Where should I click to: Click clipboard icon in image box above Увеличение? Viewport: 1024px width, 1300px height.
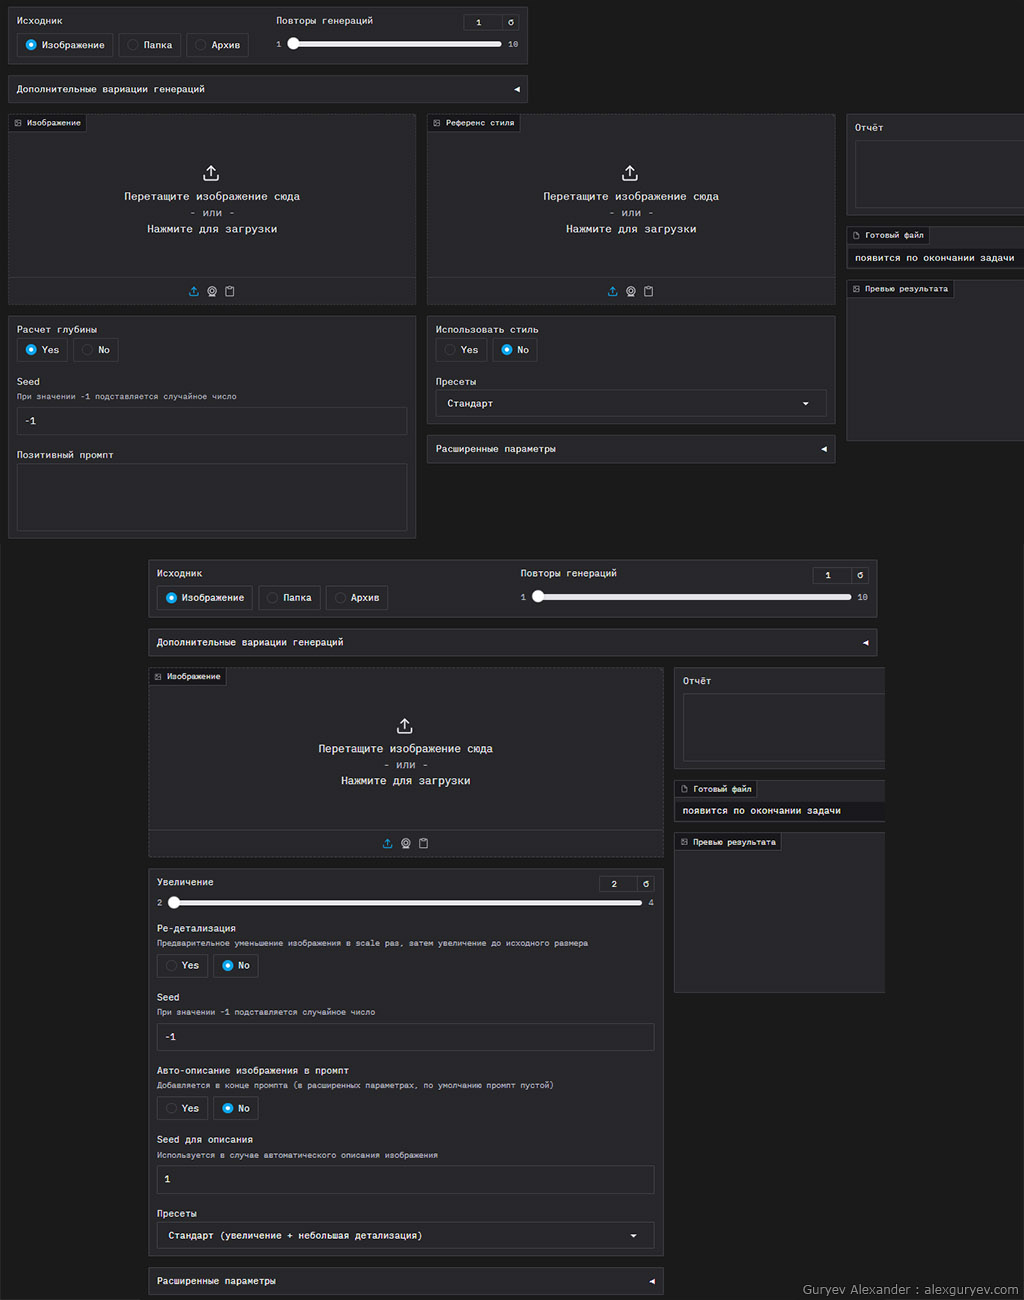coord(424,844)
